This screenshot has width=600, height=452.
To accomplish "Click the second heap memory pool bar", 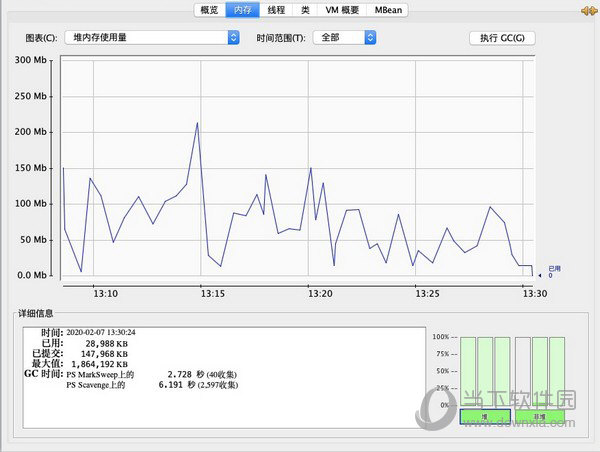I will tap(485, 372).
